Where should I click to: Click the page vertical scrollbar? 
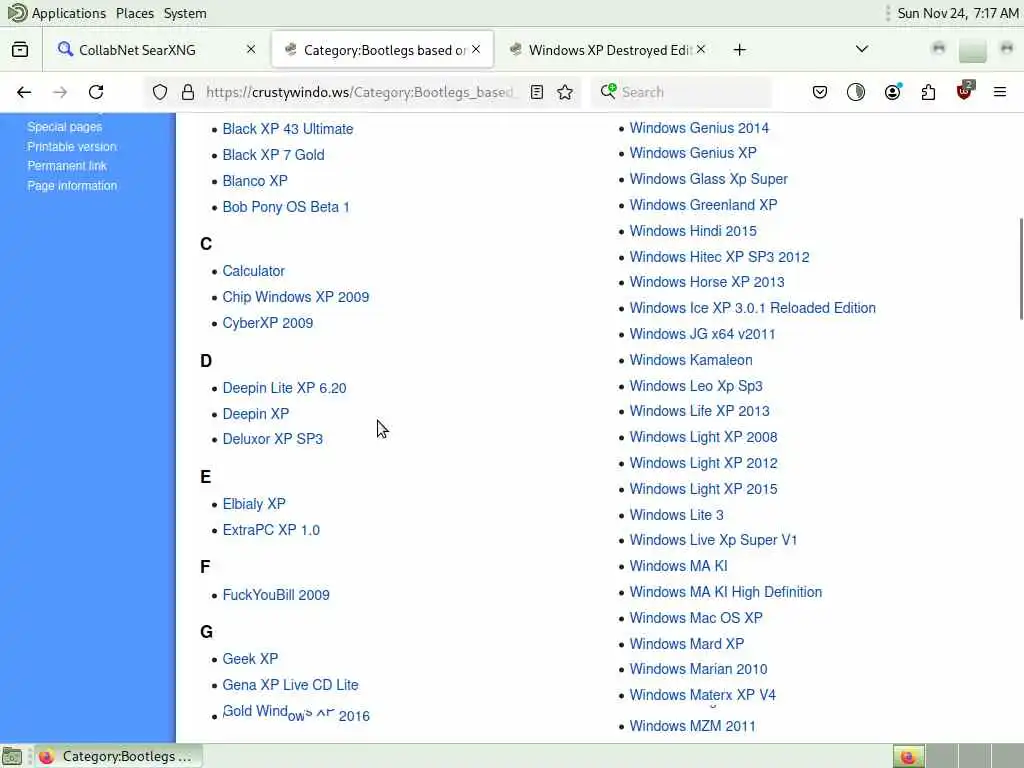click(x=1021, y=269)
